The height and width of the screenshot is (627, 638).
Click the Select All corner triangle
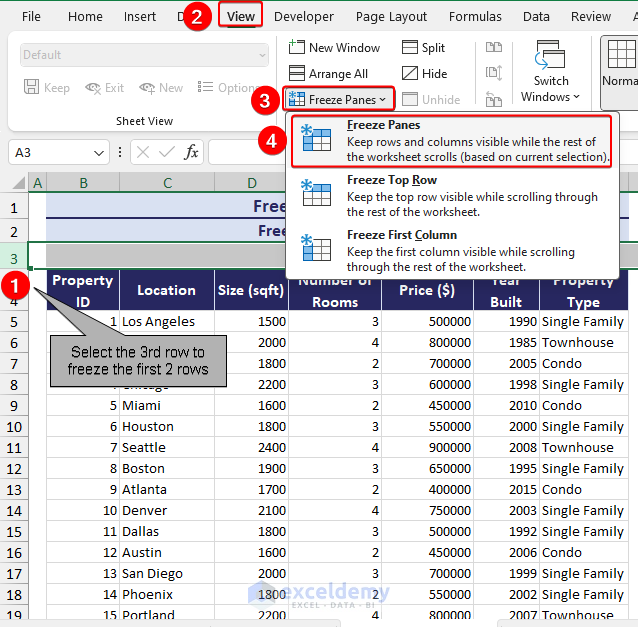19,184
